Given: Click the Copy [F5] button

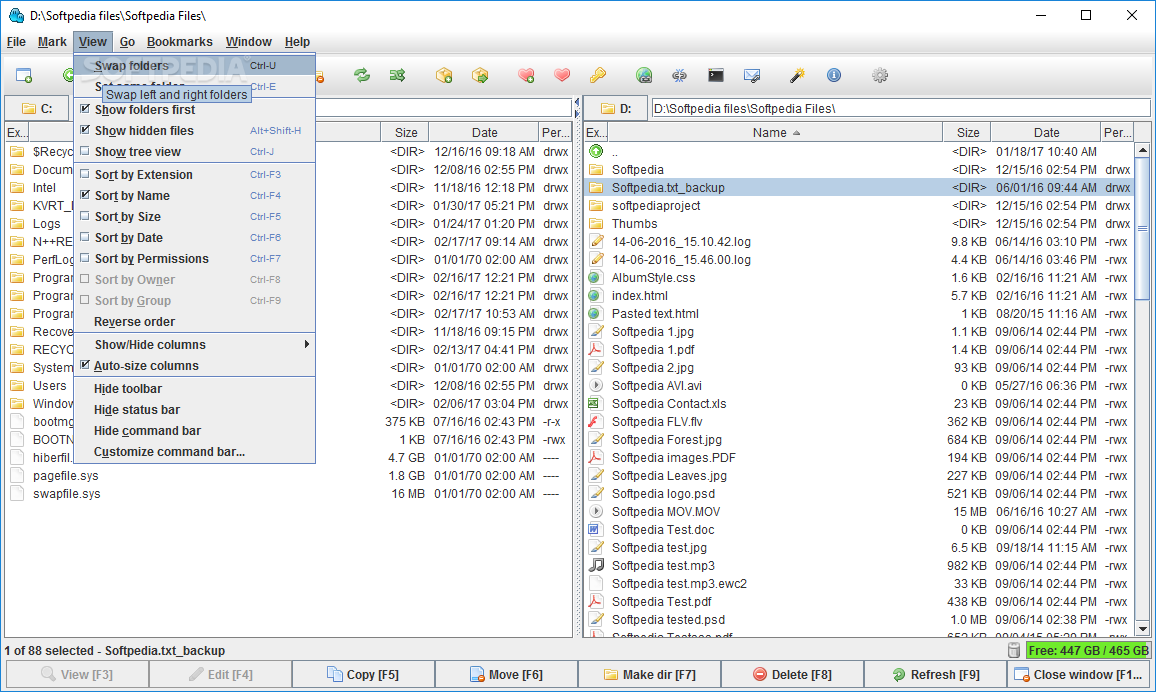Looking at the screenshot, I should tap(363, 674).
